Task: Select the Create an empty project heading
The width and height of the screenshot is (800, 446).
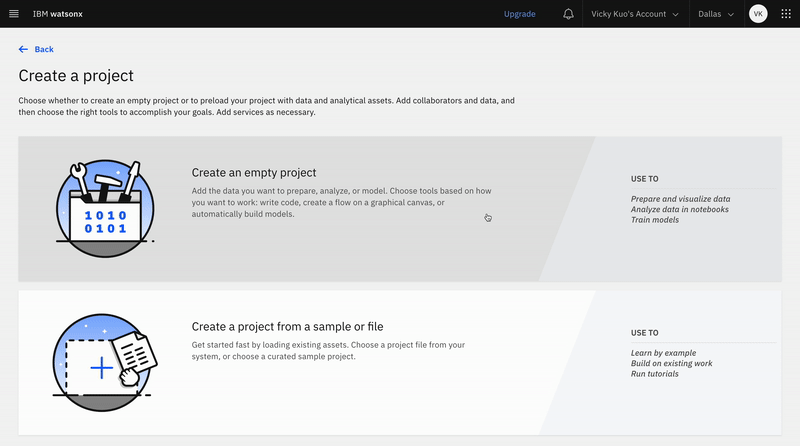Action: pos(253,173)
